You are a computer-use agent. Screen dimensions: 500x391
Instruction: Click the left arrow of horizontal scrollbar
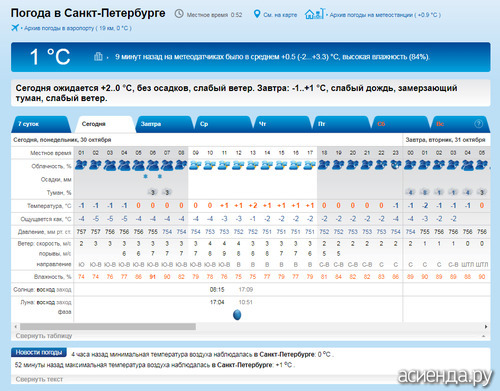tap(15, 326)
